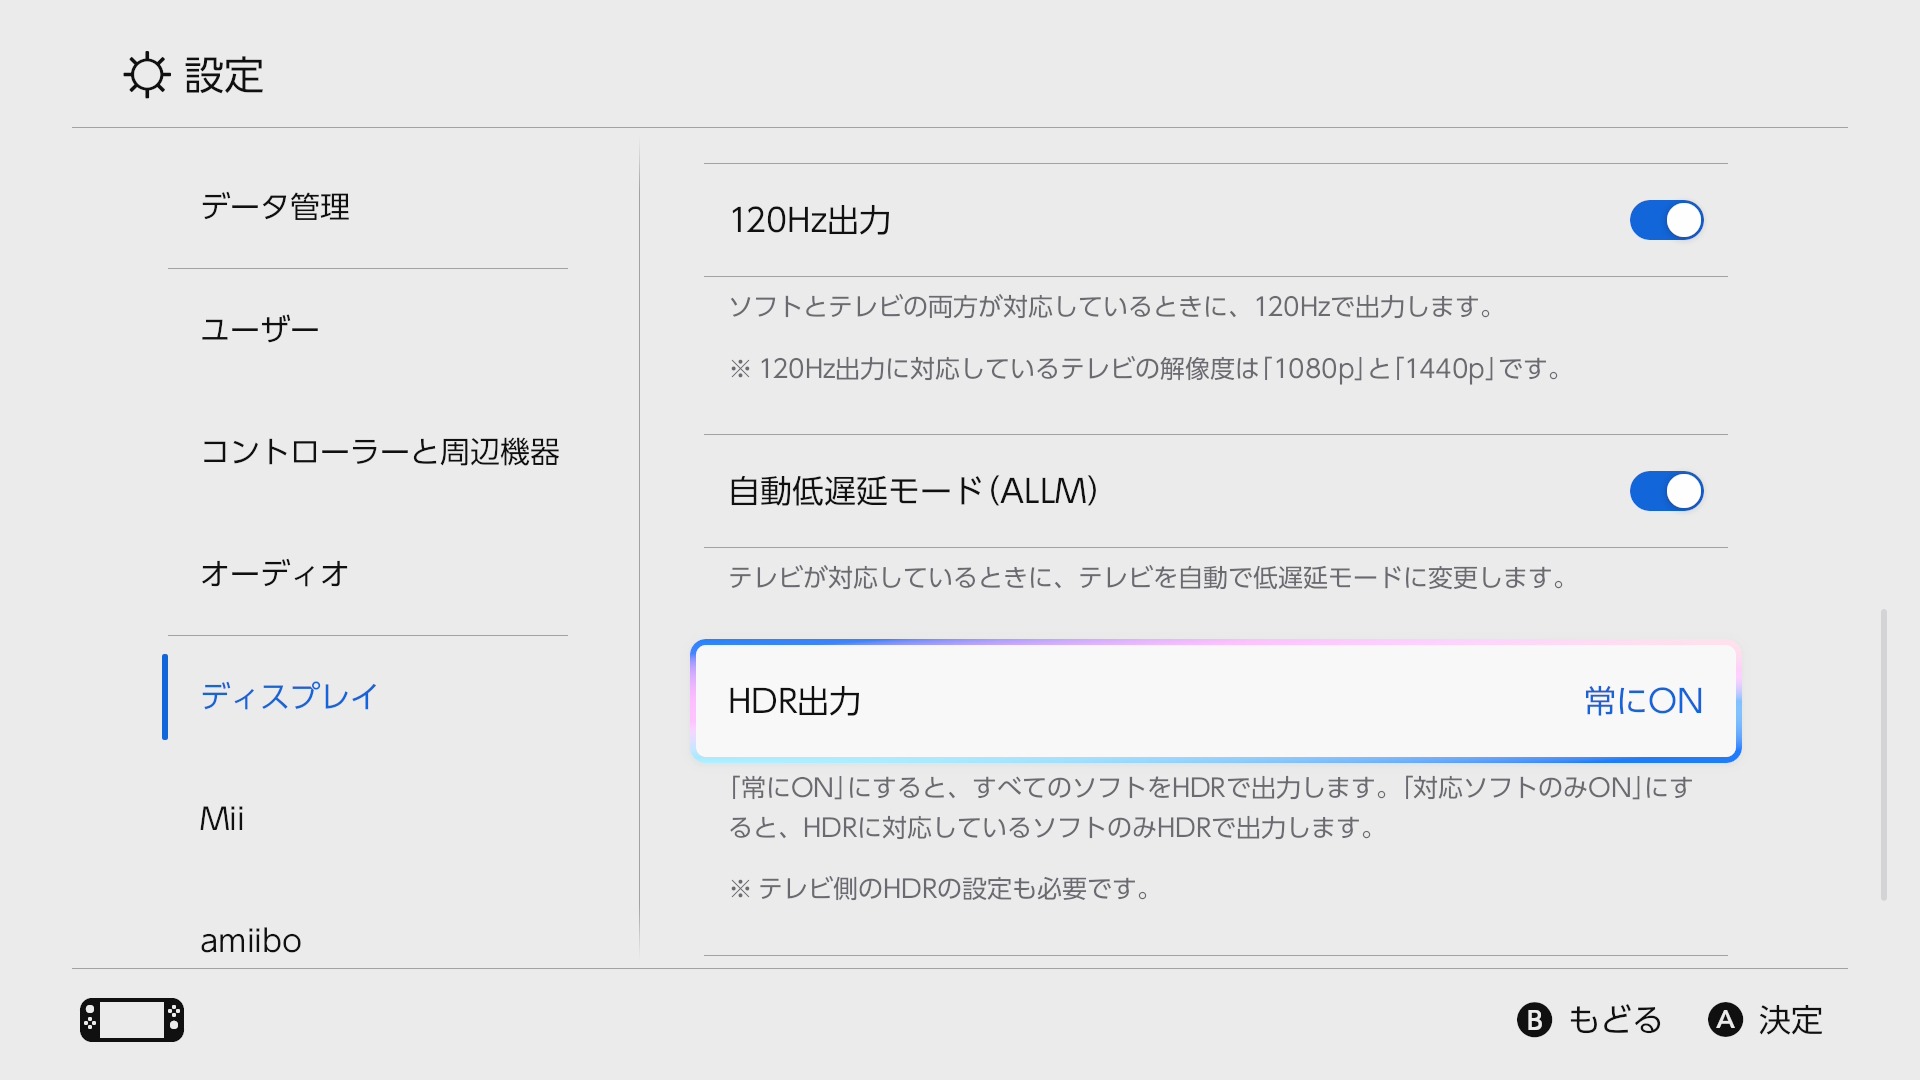Click the vertical scrollbar on the right
This screenshot has width=1920, height=1080.
pos(1884,755)
